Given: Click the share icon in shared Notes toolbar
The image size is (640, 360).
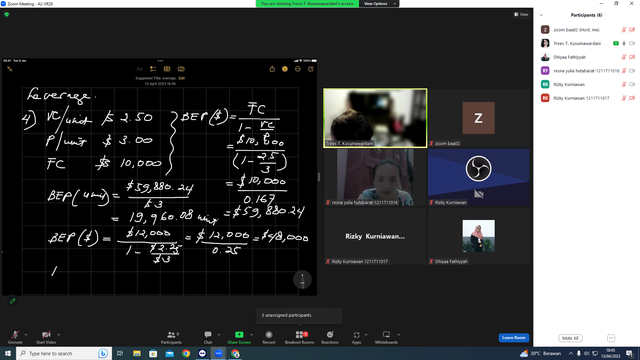Looking at the screenshot, I should (272, 69).
